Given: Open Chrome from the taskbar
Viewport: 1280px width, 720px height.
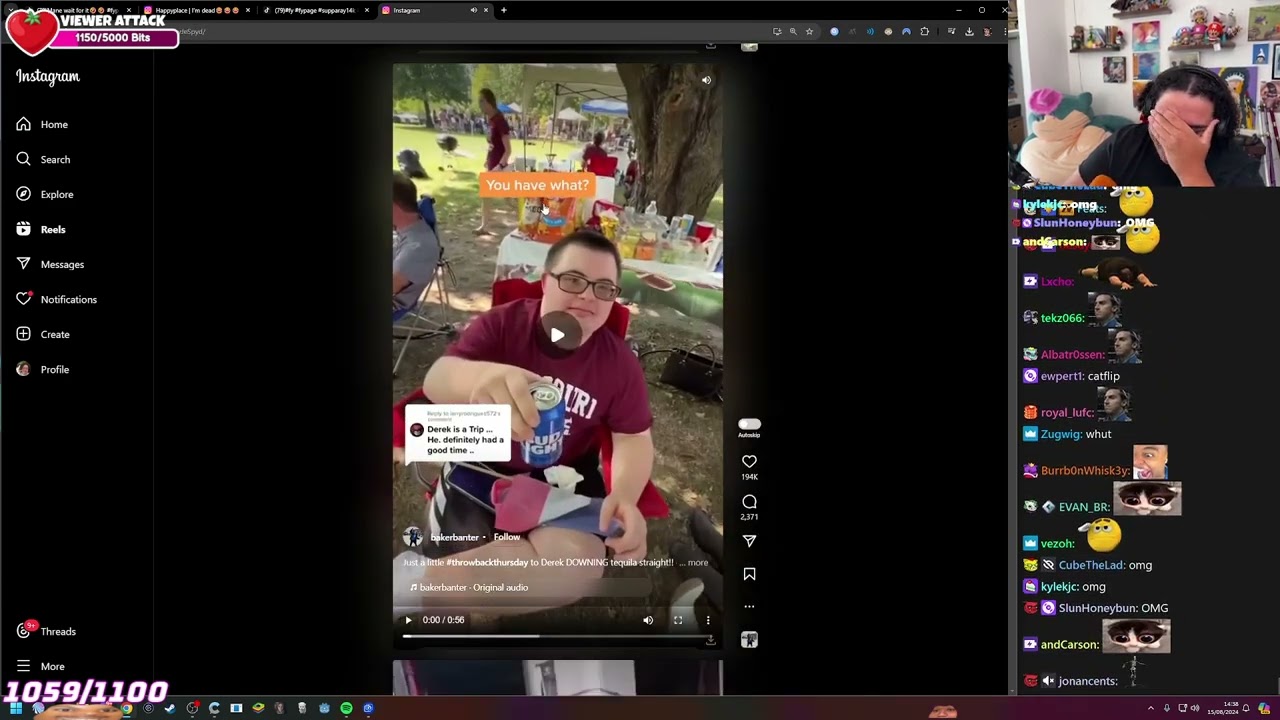Looking at the screenshot, I should coord(126,709).
